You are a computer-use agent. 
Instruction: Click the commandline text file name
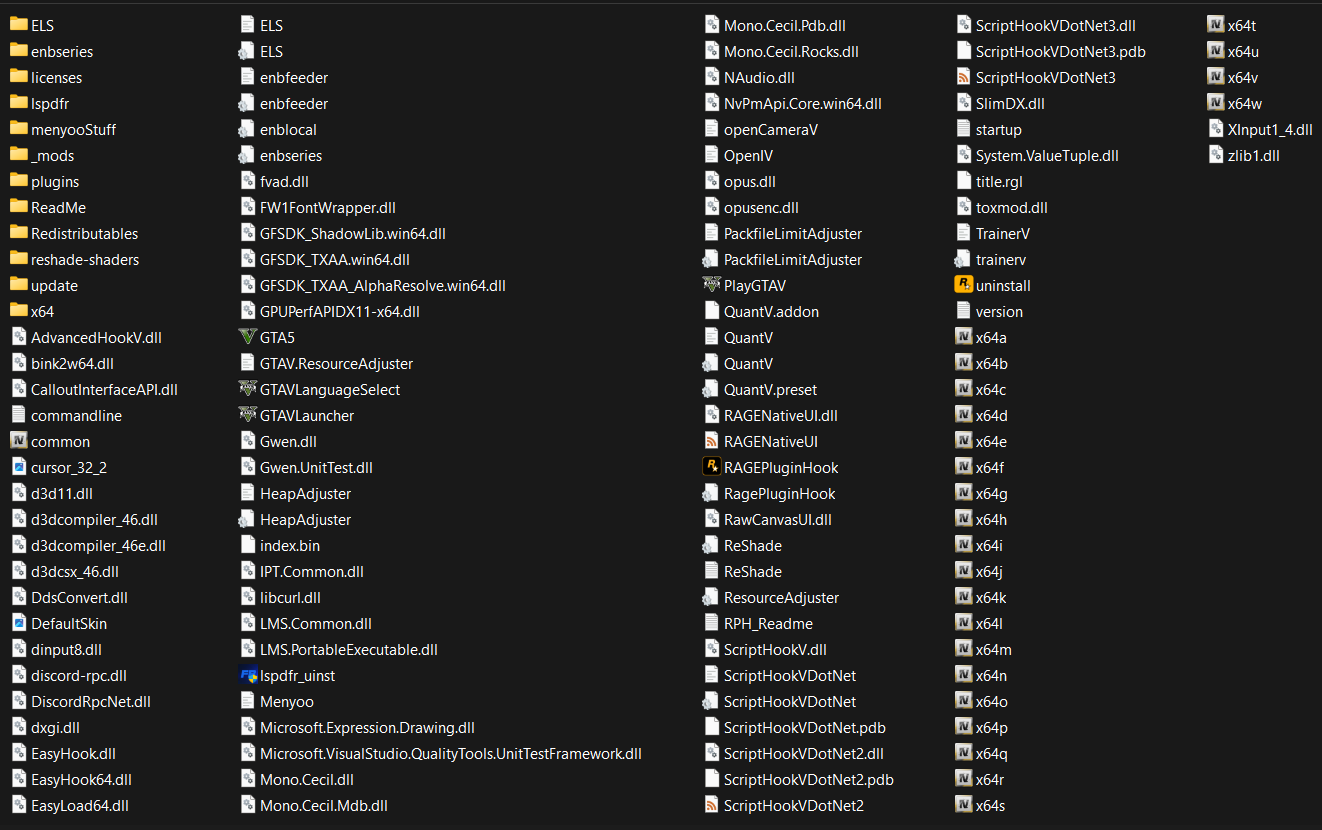[x=76, y=415]
